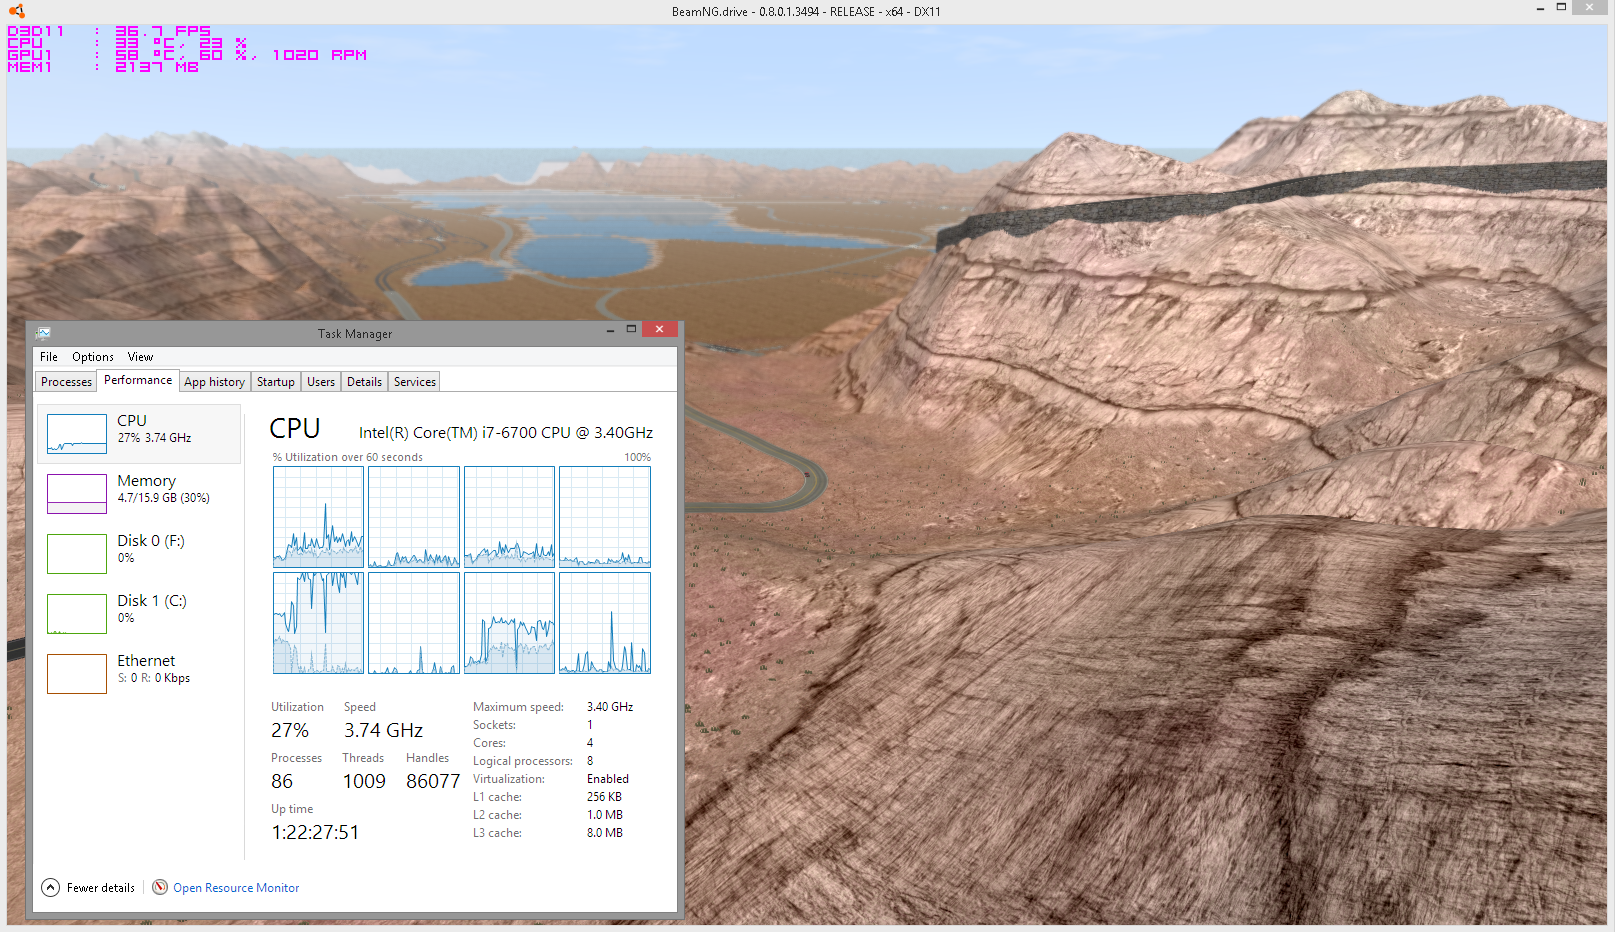Minimize the BeamNG.drive window
The height and width of the screenshot is (932, 1615).
pyautogui.click(x=1540, y=8)
